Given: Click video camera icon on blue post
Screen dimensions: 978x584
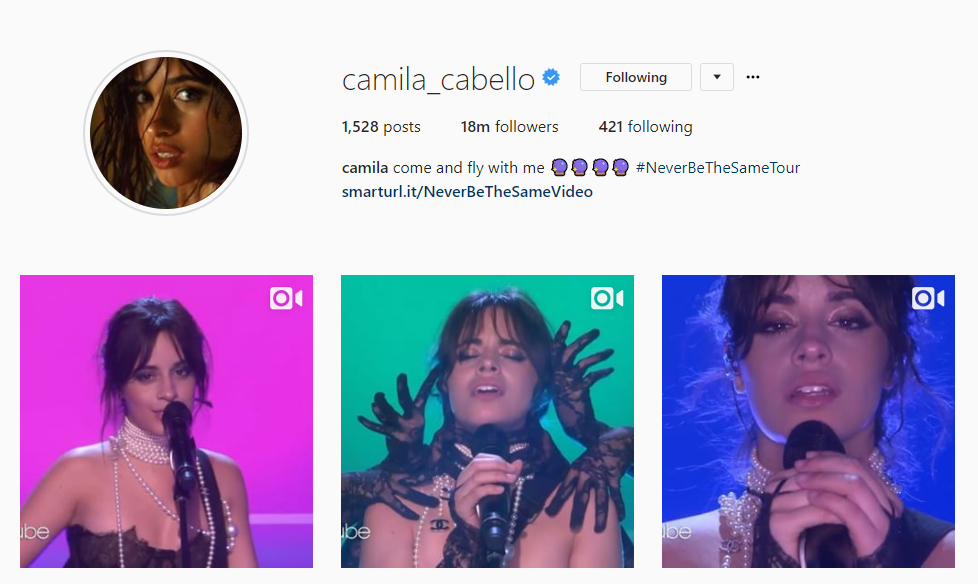Looking at the screenshot, I should click(928, 298).
